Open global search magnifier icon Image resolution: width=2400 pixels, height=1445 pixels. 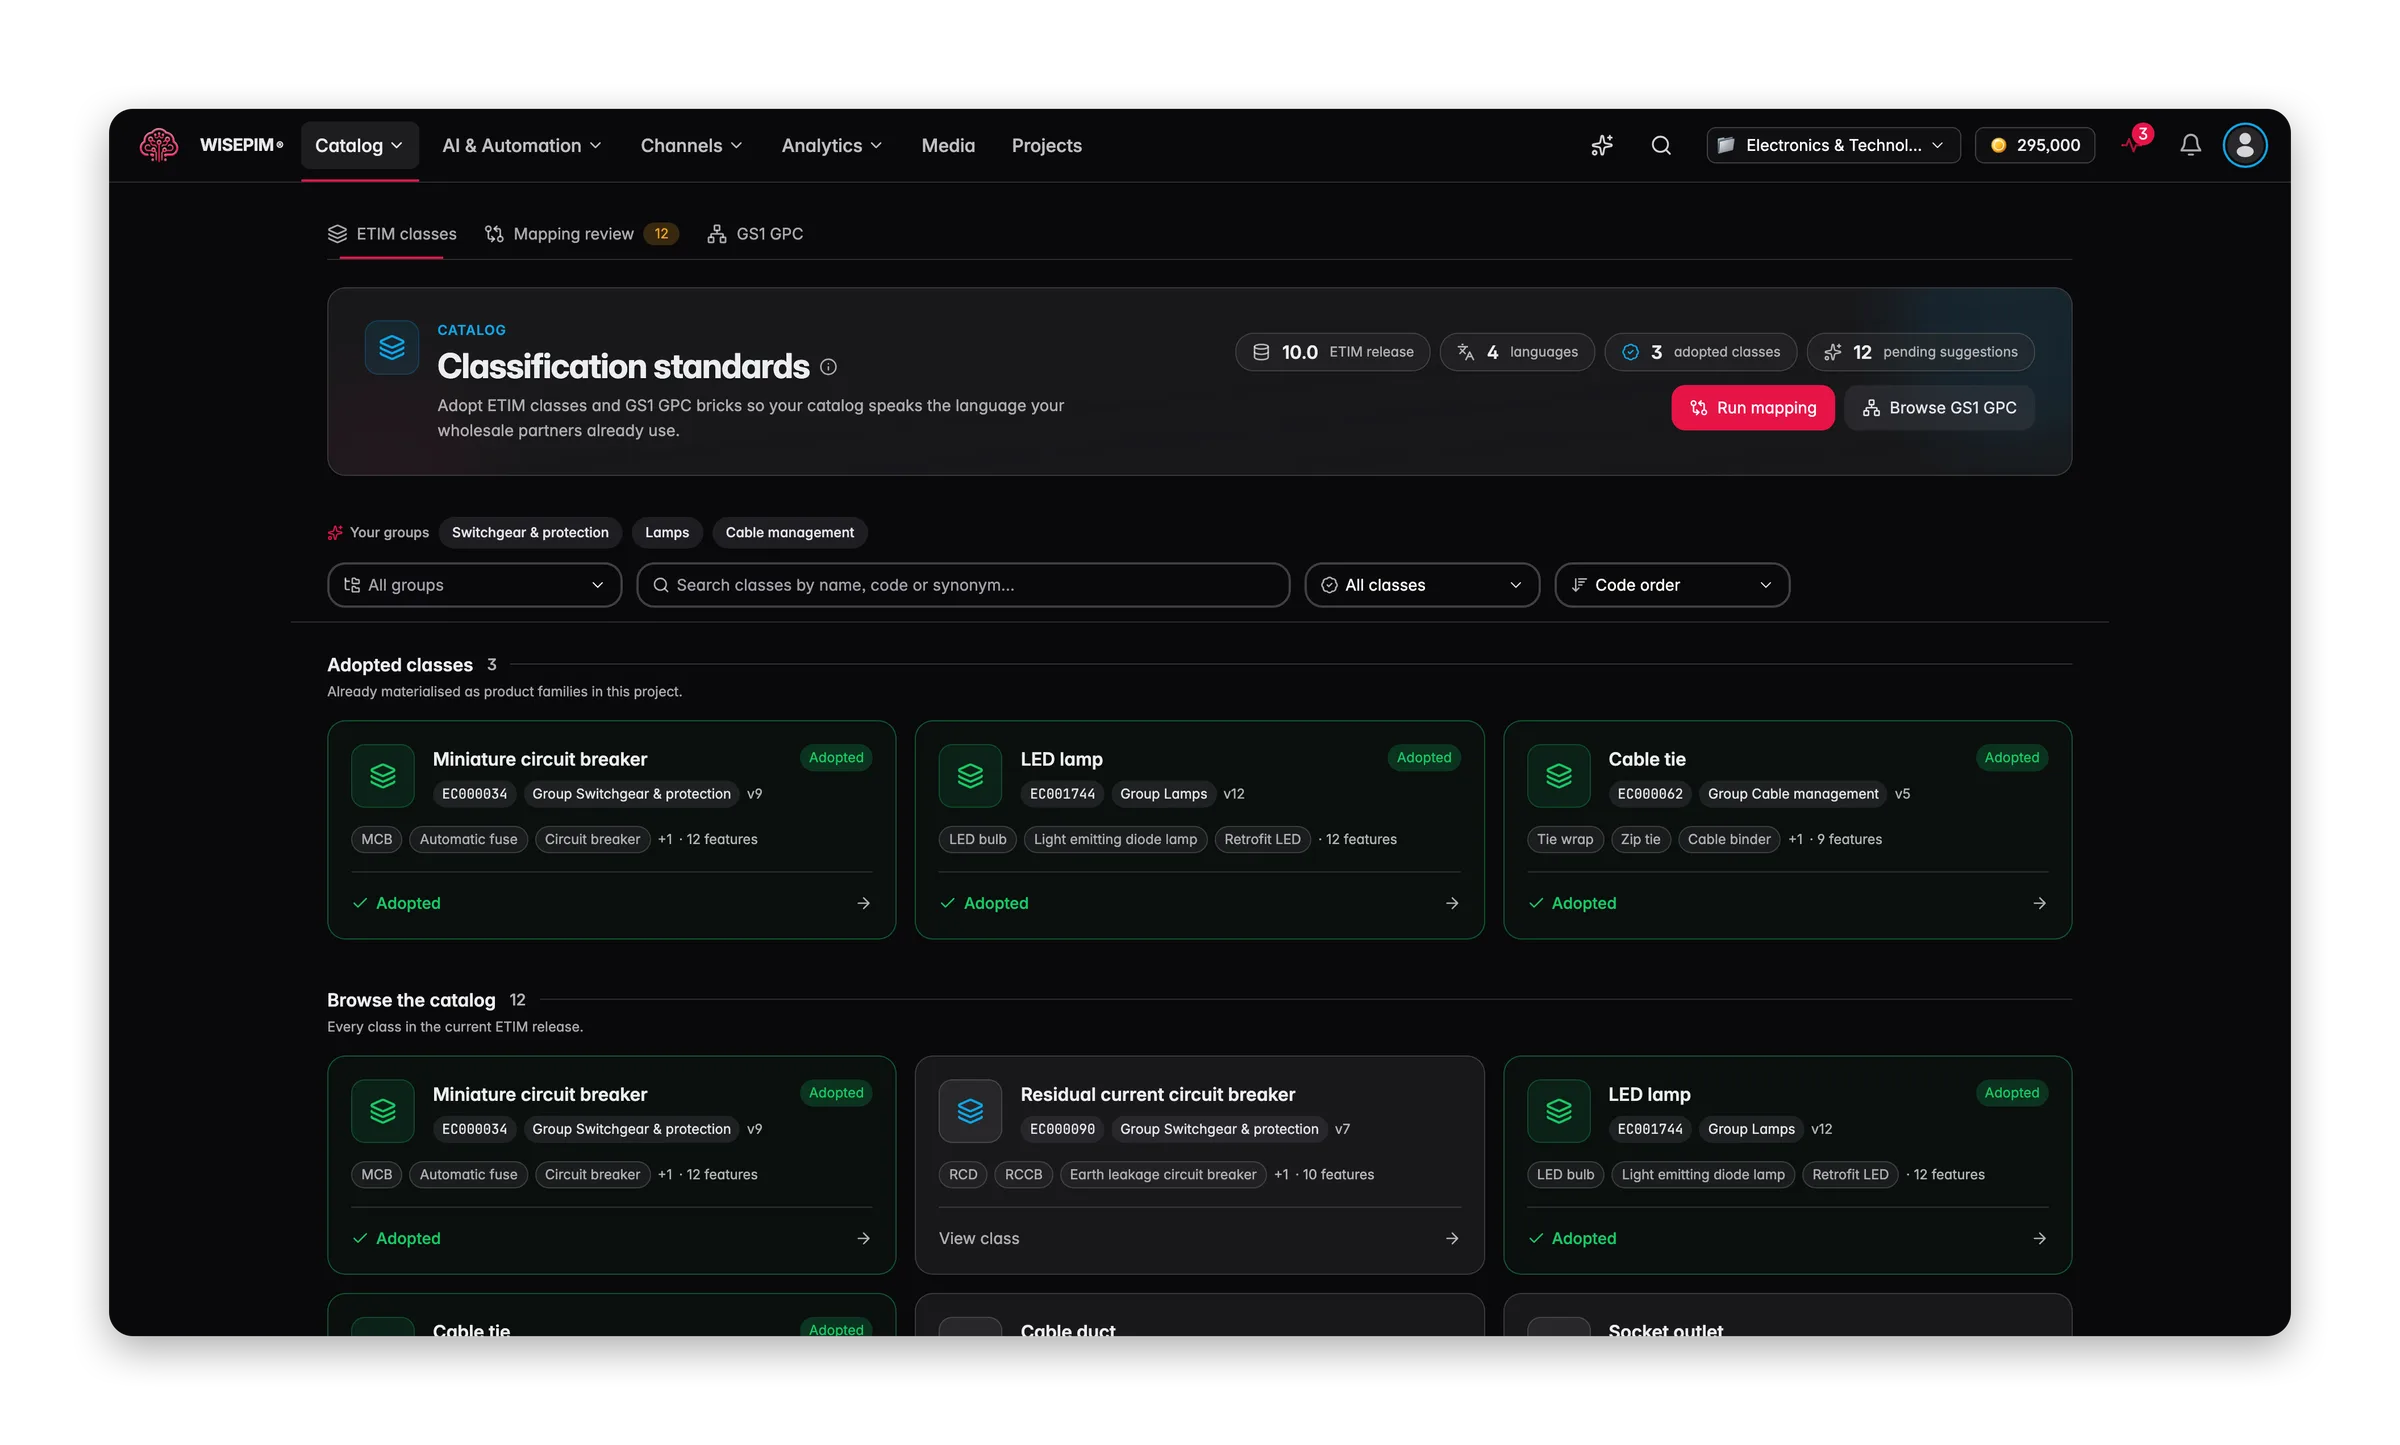[1661, 145]
